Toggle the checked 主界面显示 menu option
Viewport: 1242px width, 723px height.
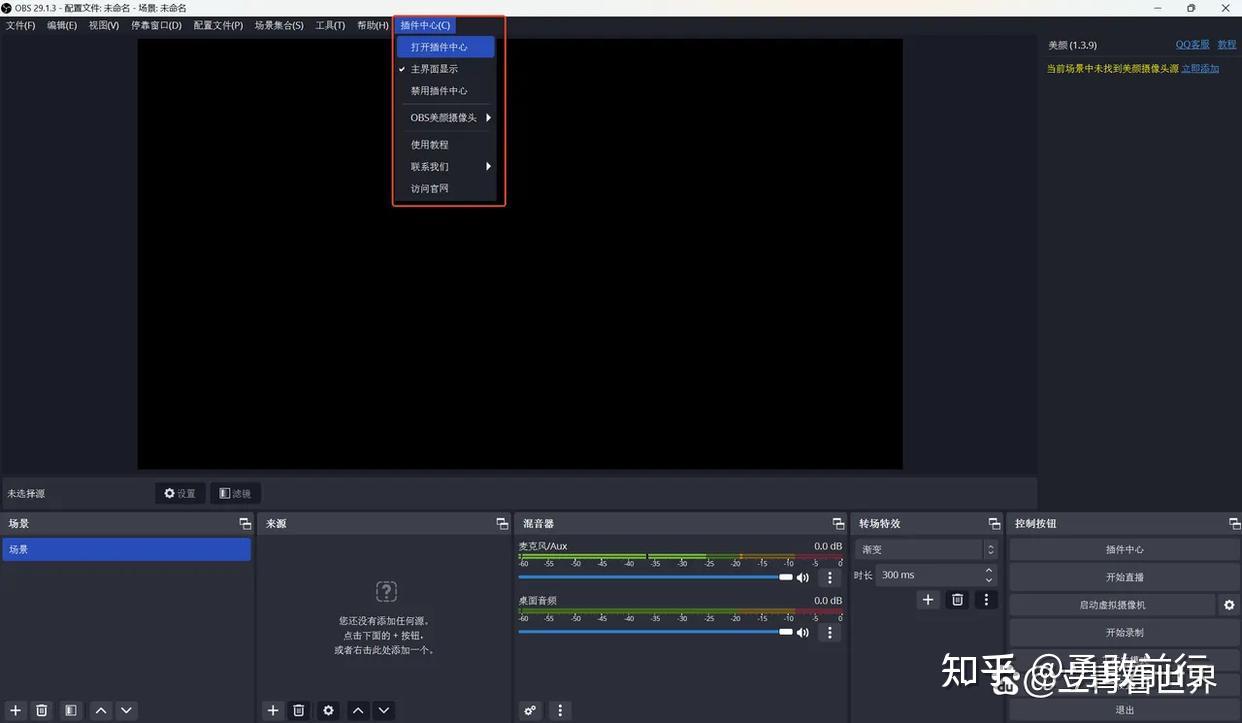coord(434,69)
